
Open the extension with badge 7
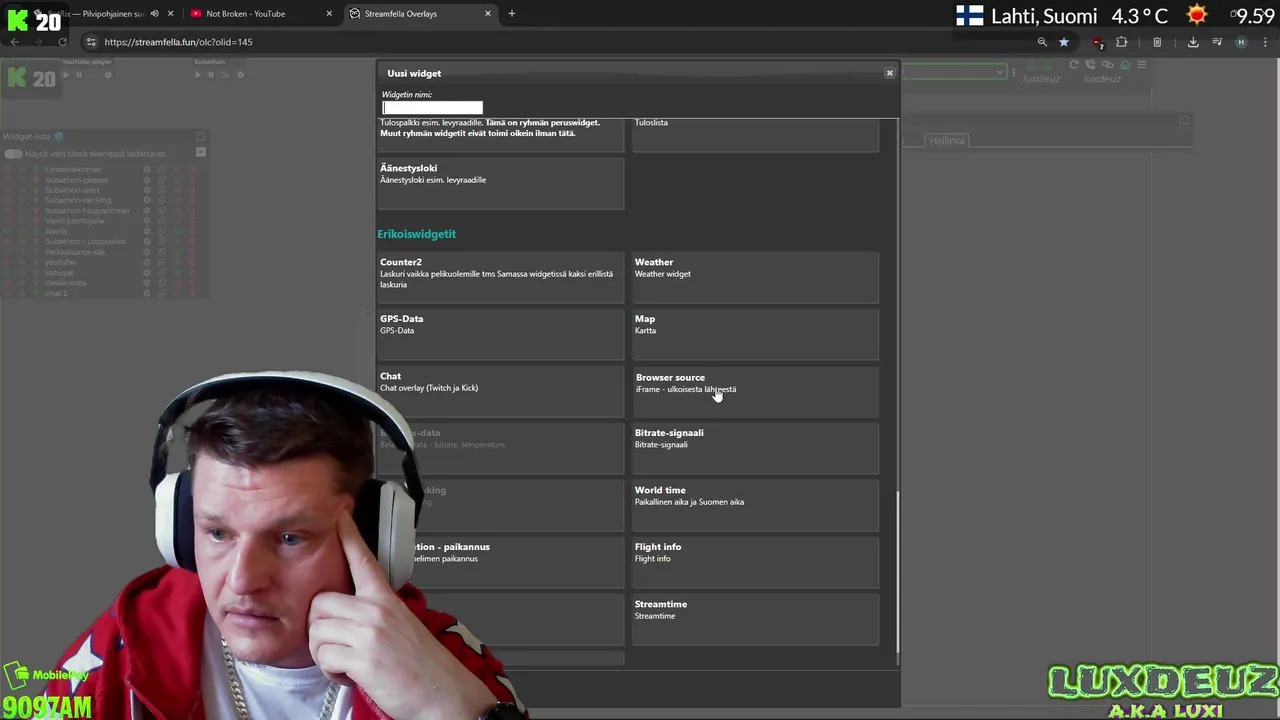pyautogui.click(x=1098, y=42)
